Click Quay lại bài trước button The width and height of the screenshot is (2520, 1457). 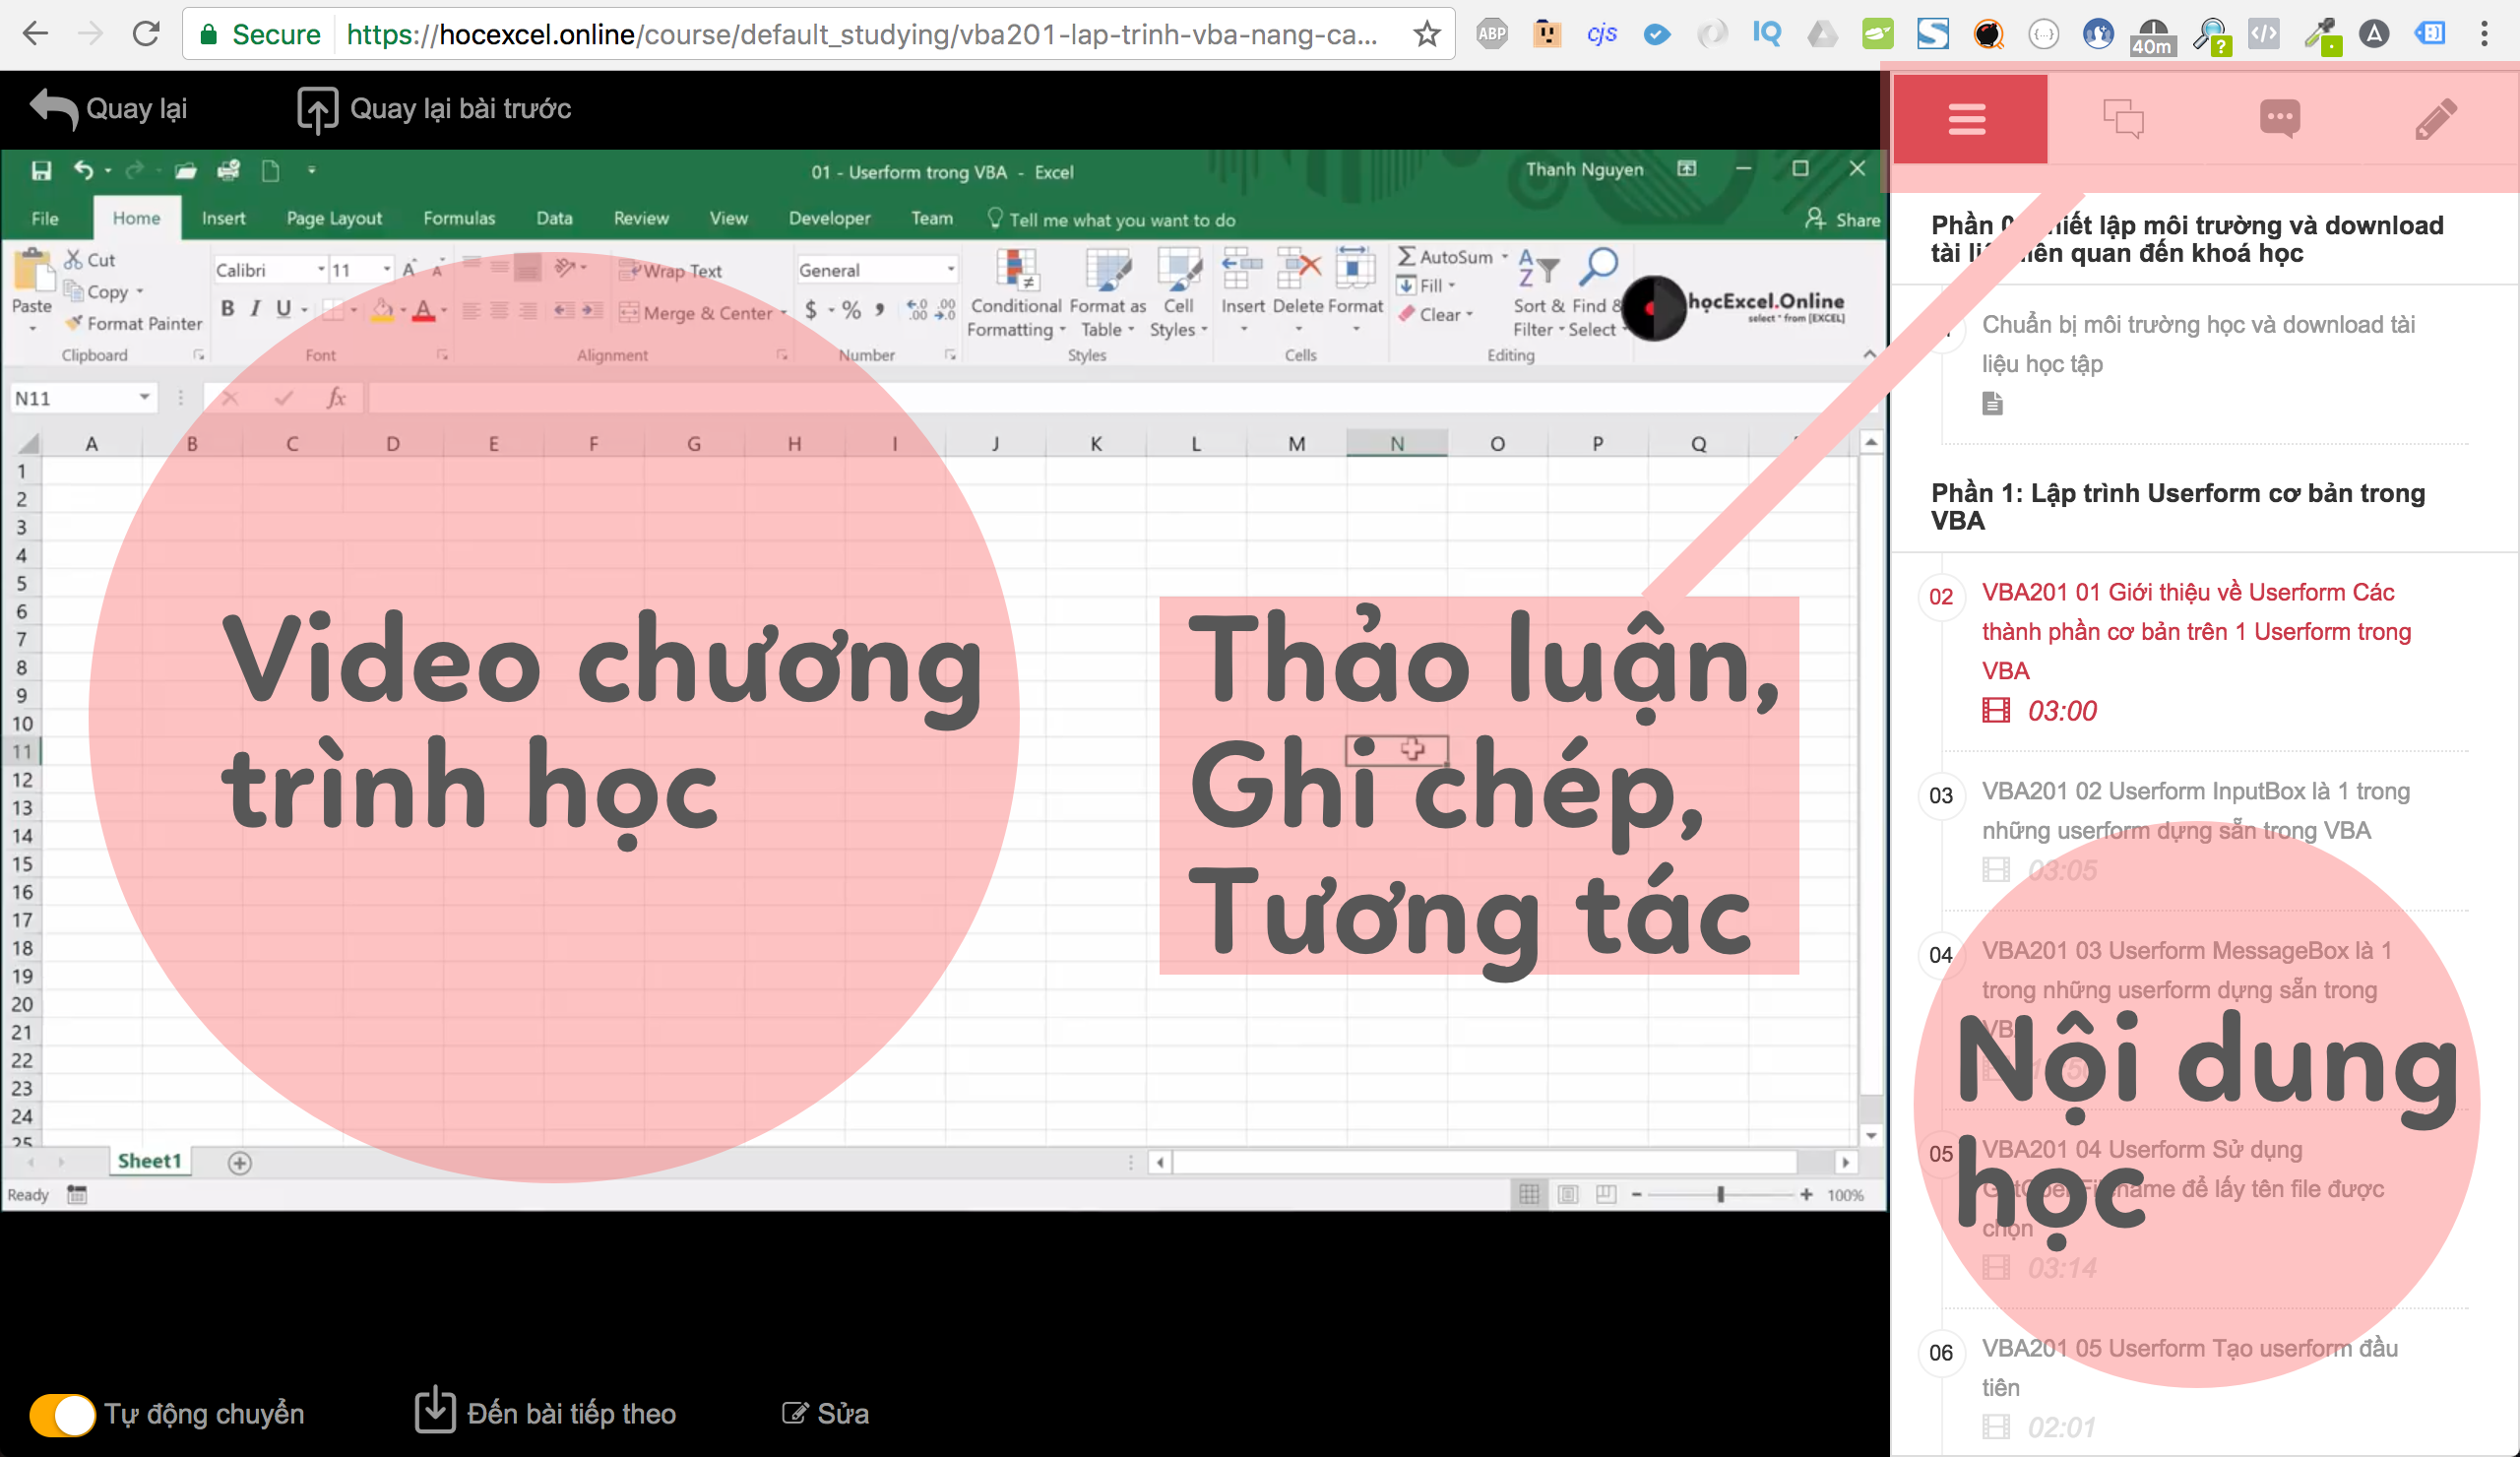click(x=434, y=108)
